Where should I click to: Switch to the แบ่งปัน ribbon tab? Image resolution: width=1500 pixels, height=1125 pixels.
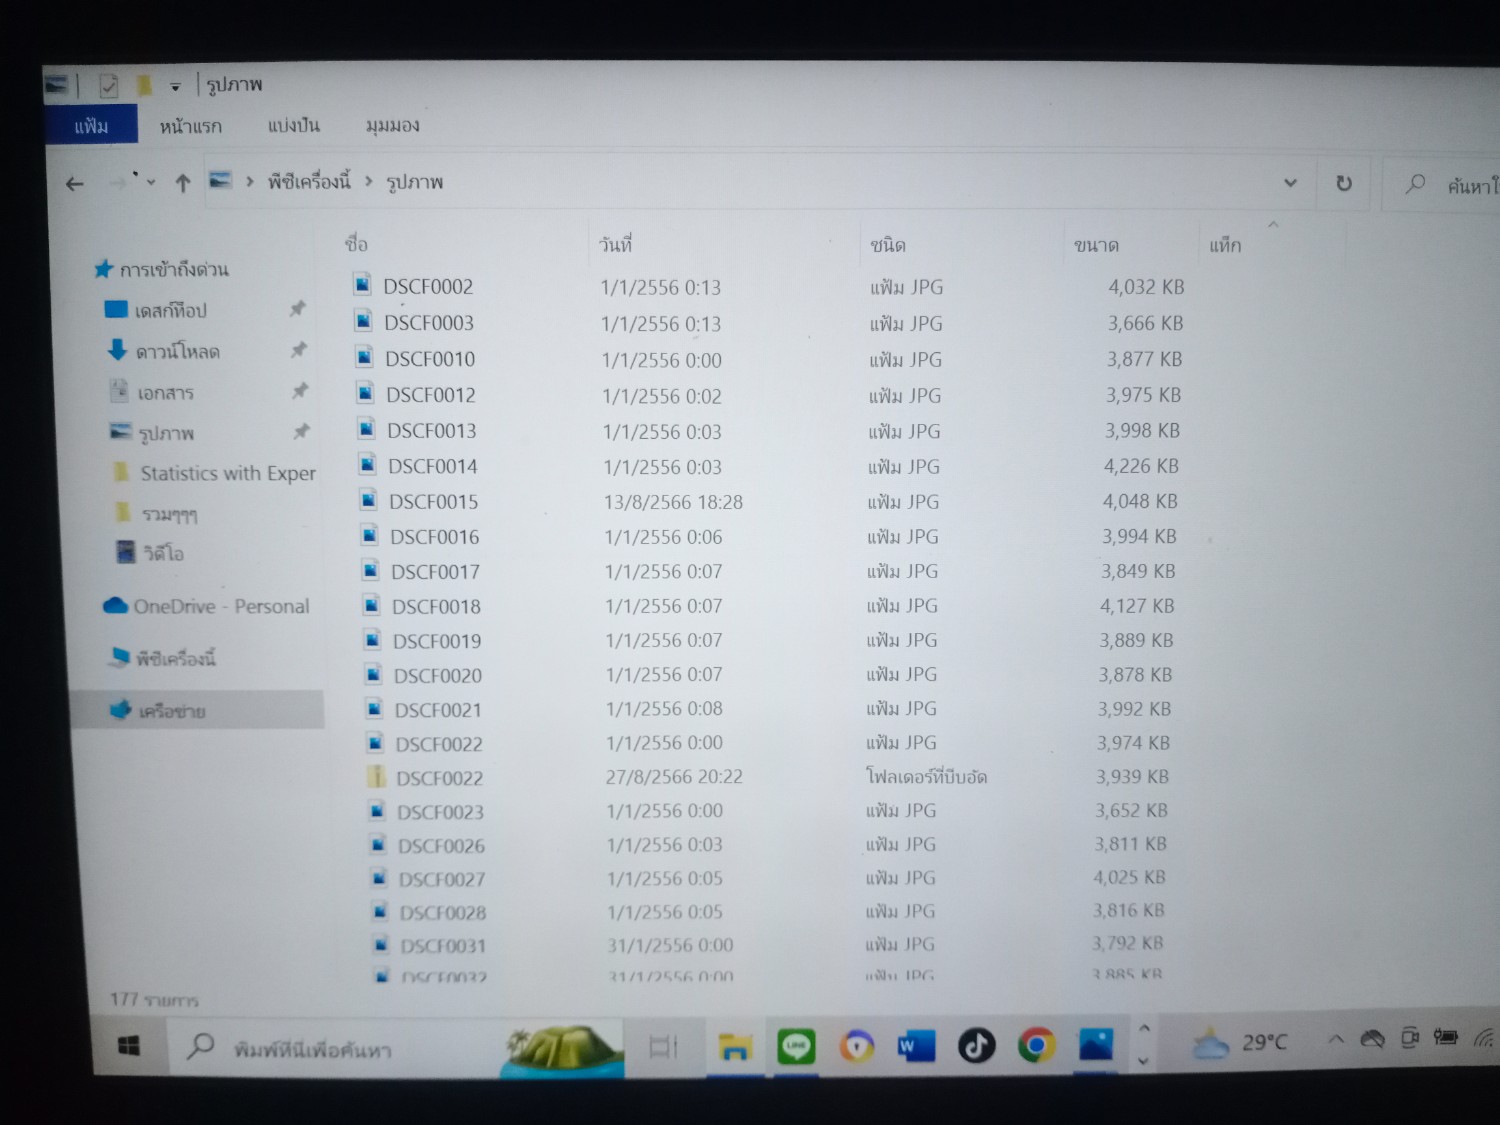[x=293, y=125]
